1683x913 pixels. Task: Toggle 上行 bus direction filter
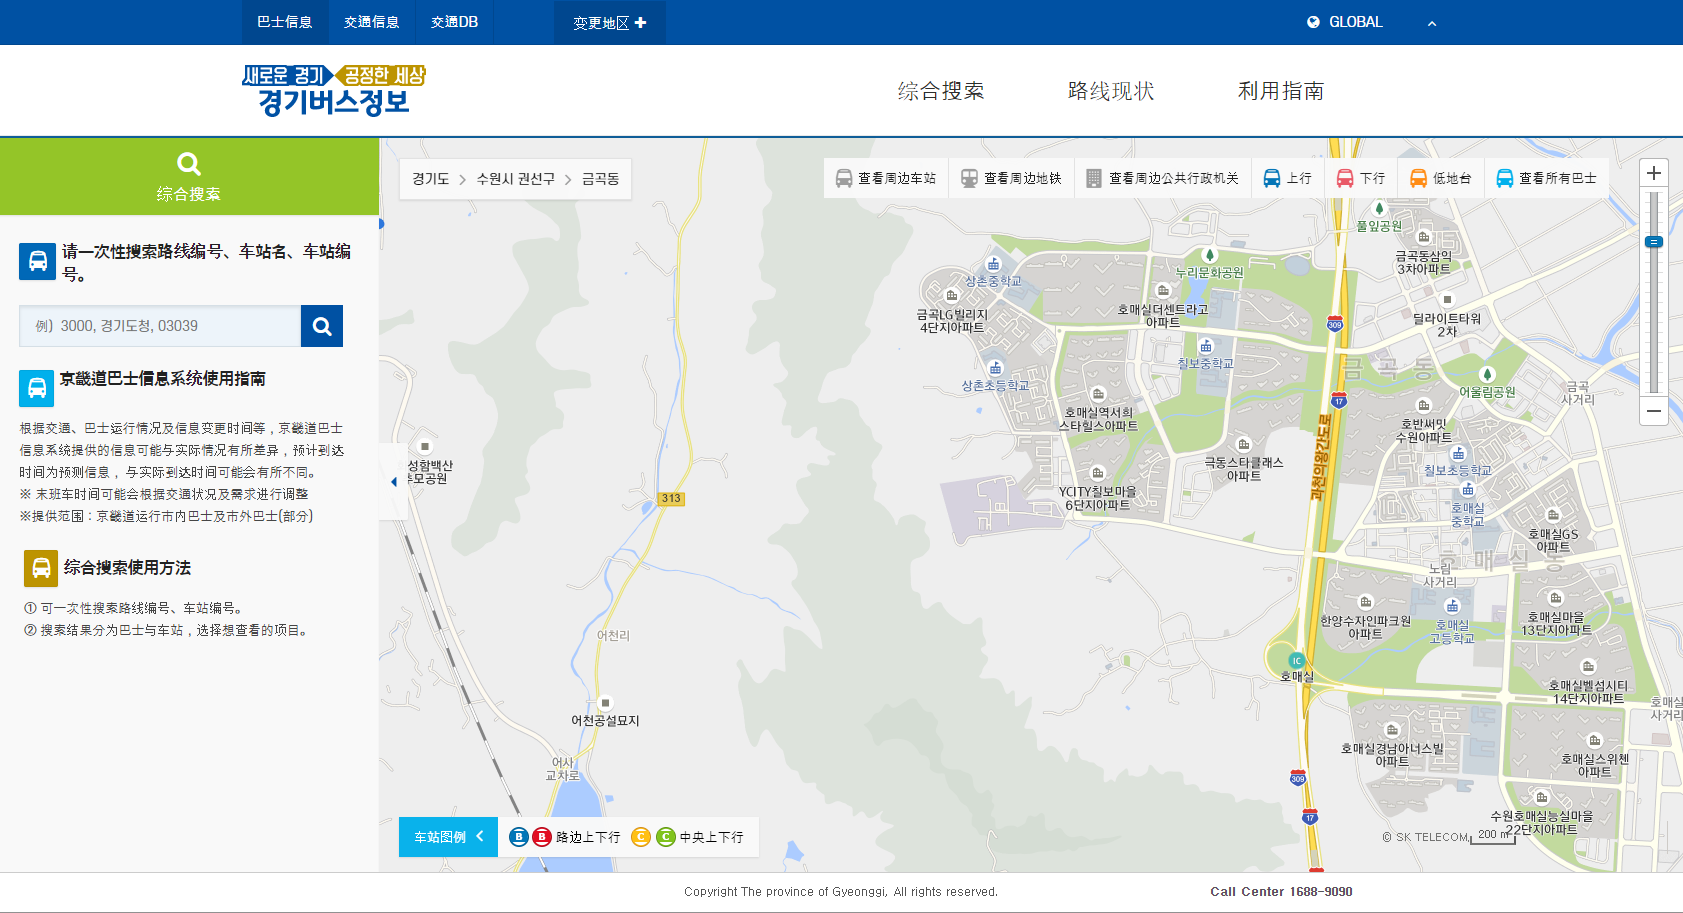click(1286, 178)
